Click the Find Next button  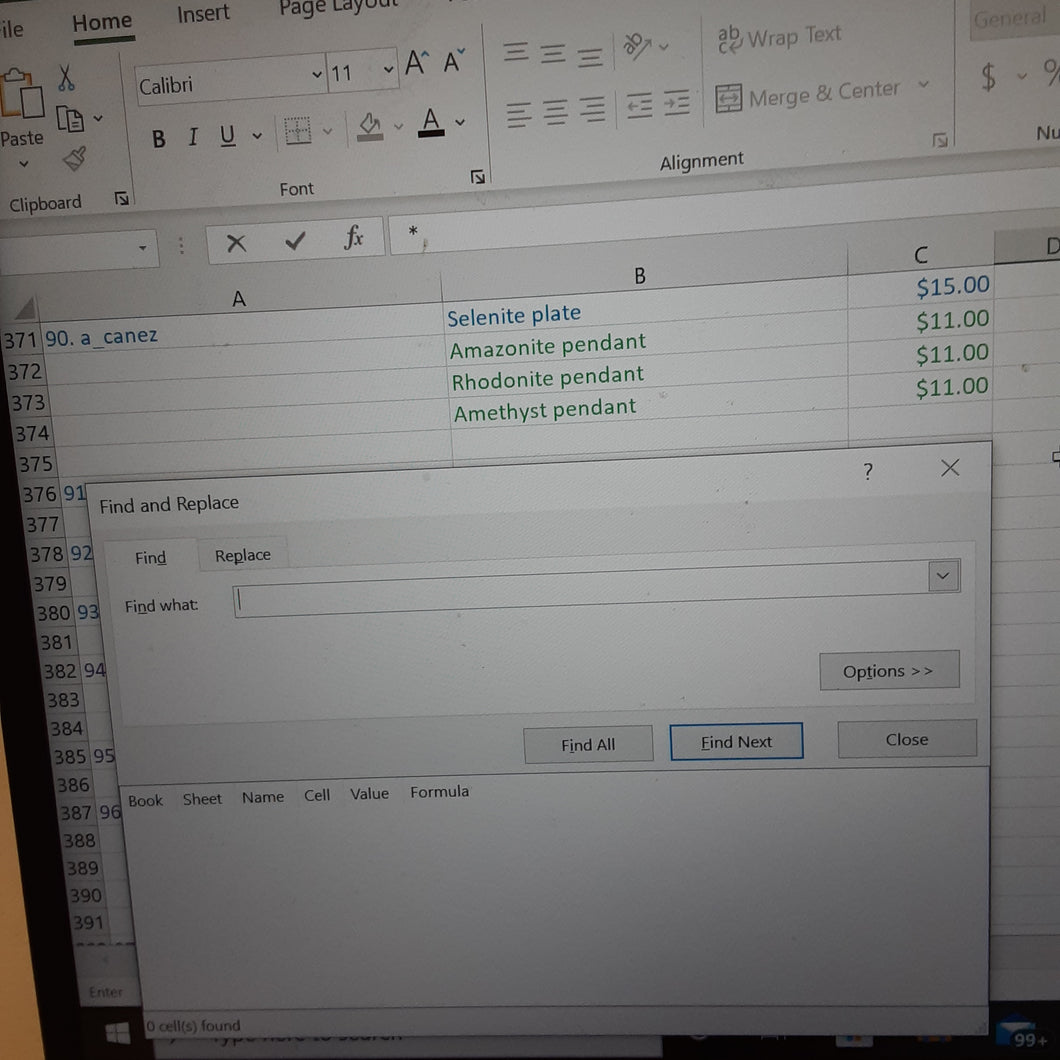coord(736,742)
